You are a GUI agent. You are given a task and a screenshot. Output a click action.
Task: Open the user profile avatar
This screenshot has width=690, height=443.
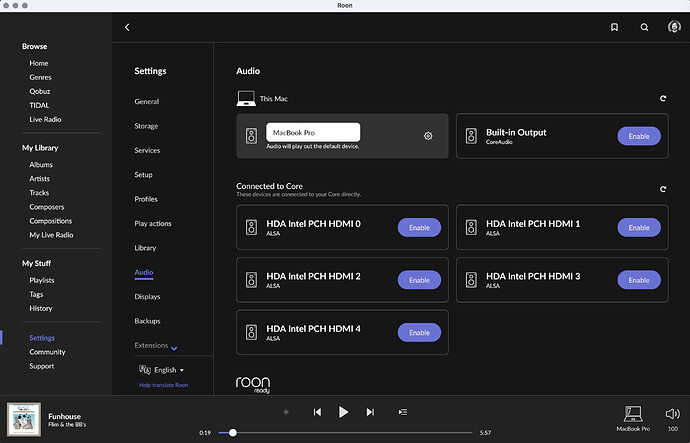pos(674,27)
